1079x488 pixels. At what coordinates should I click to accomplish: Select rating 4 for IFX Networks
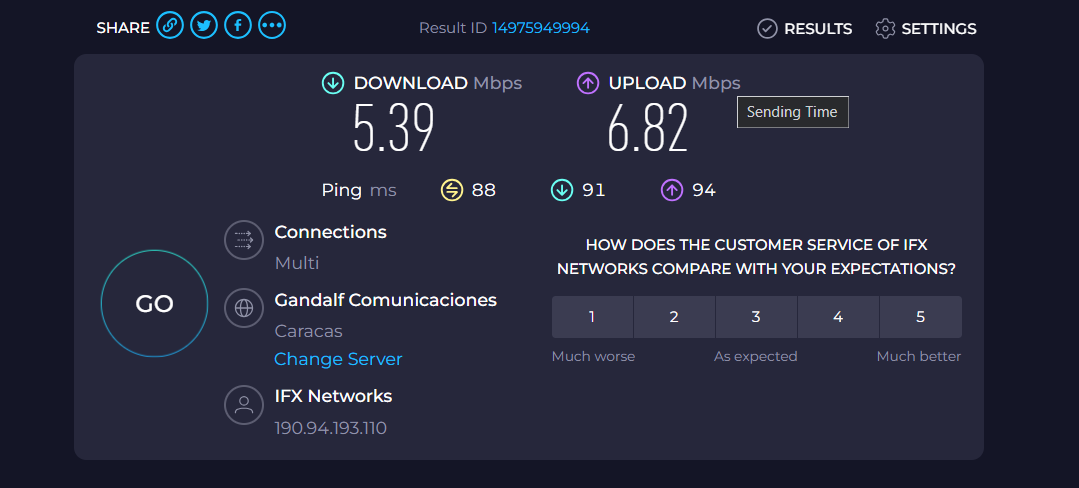coord(838,317)
